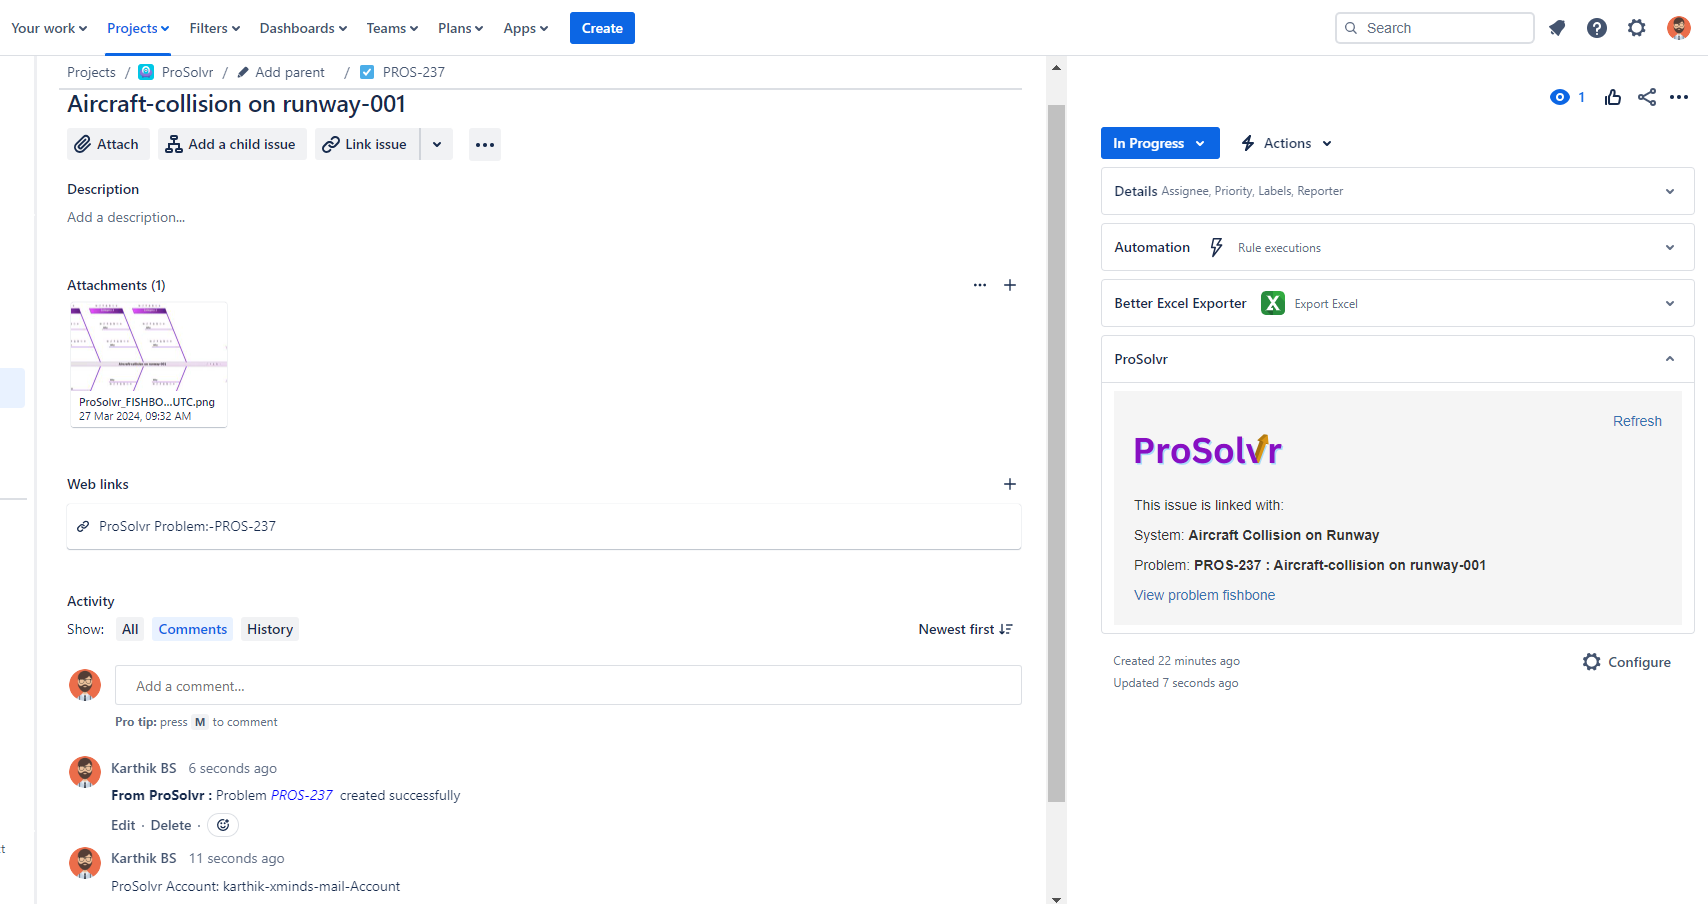Screen dimensions: 1708x904
Task: Open the Teams menu
Action: coord(392,28)
